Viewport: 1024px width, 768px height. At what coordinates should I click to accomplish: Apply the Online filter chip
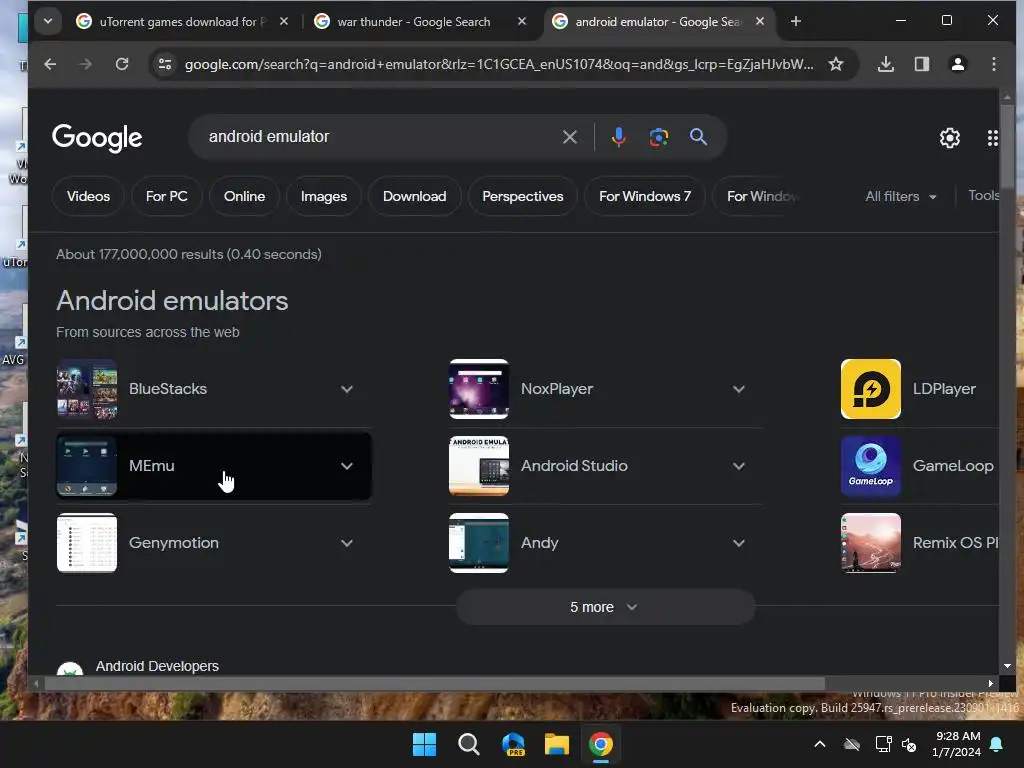[x=244, y=196]
